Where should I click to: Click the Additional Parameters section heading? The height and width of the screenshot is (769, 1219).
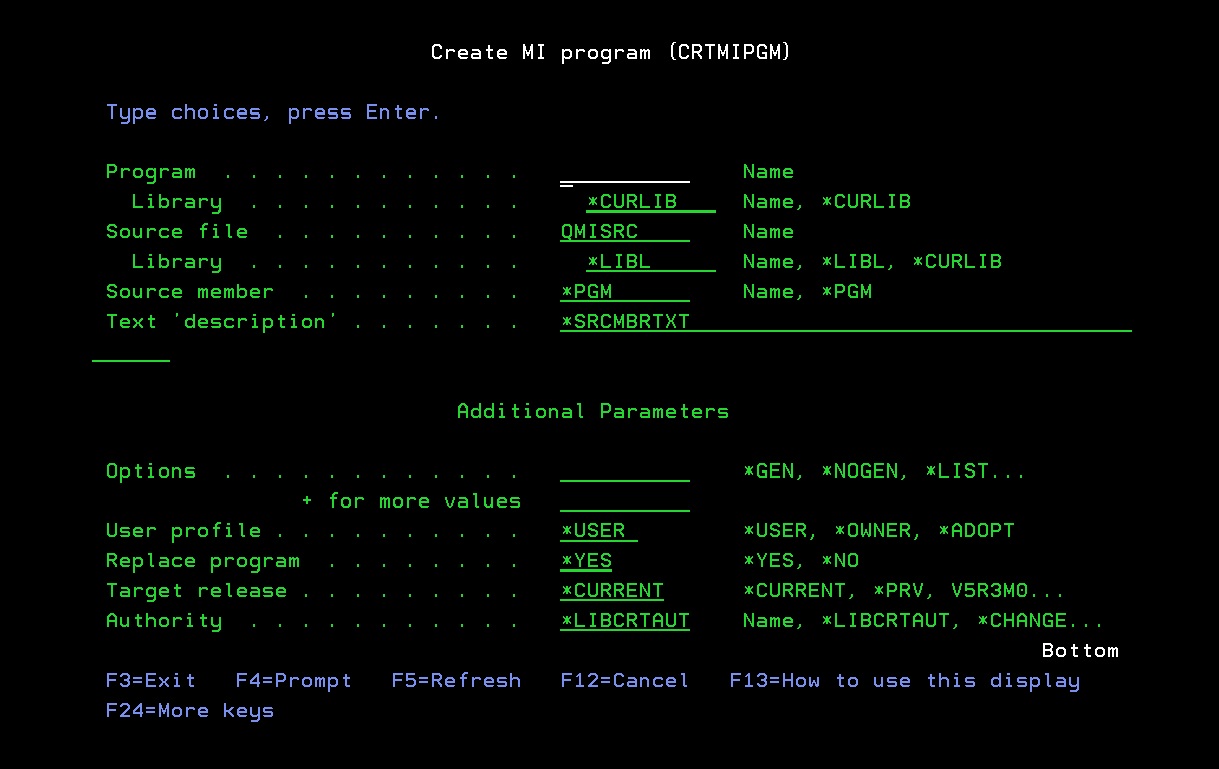593,412
